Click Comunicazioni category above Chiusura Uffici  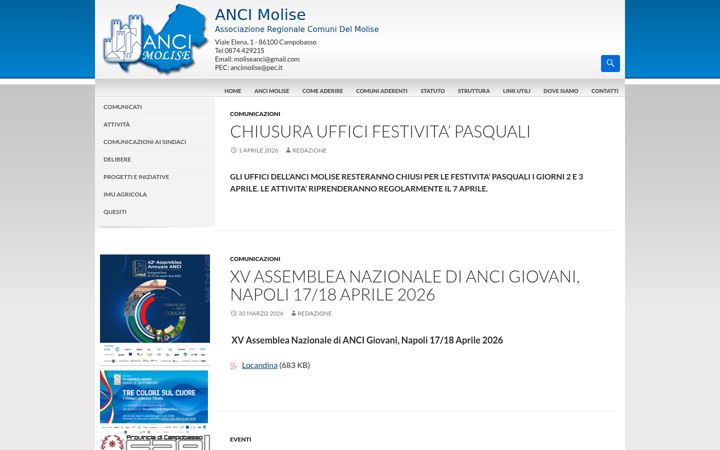pyautogui.click(x=255, y=114)
